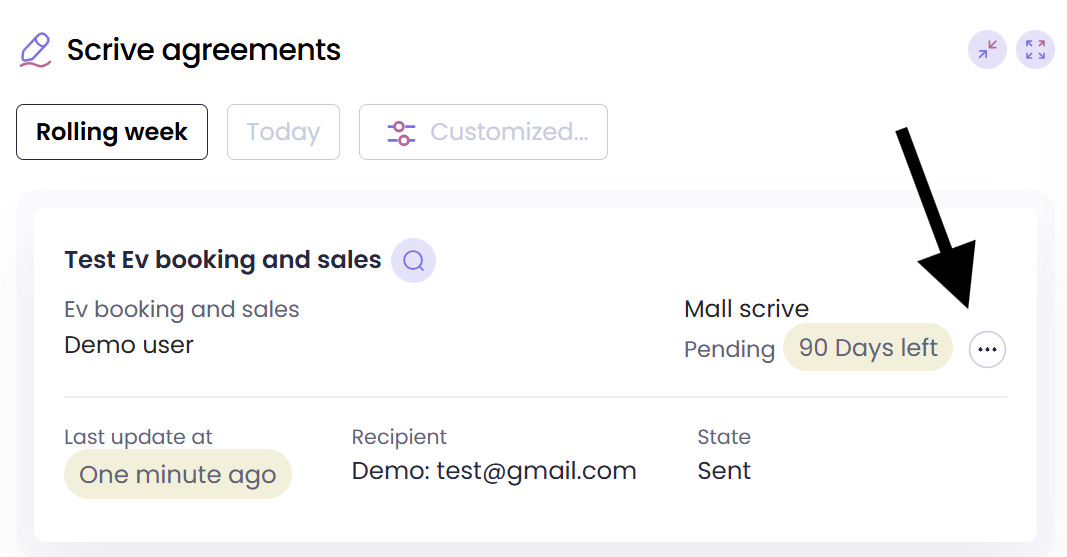Click the Last update at label

(138, 437)
